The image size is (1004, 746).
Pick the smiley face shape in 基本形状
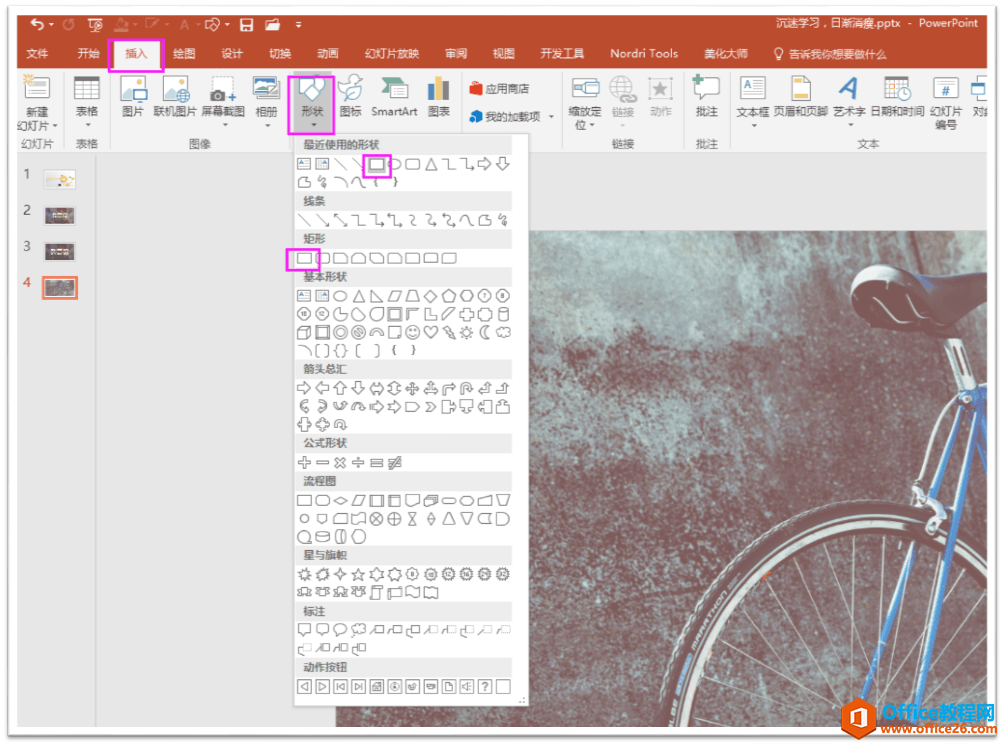click(413, 332)
